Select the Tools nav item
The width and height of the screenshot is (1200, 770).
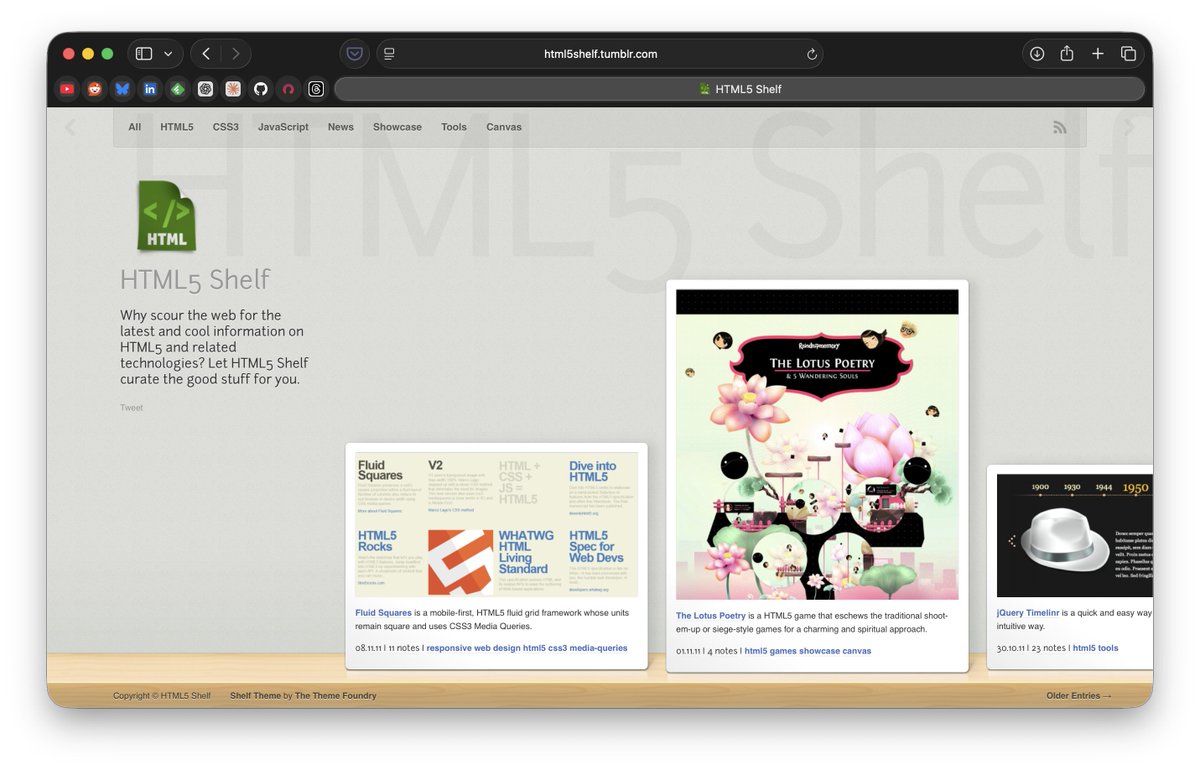454,127
